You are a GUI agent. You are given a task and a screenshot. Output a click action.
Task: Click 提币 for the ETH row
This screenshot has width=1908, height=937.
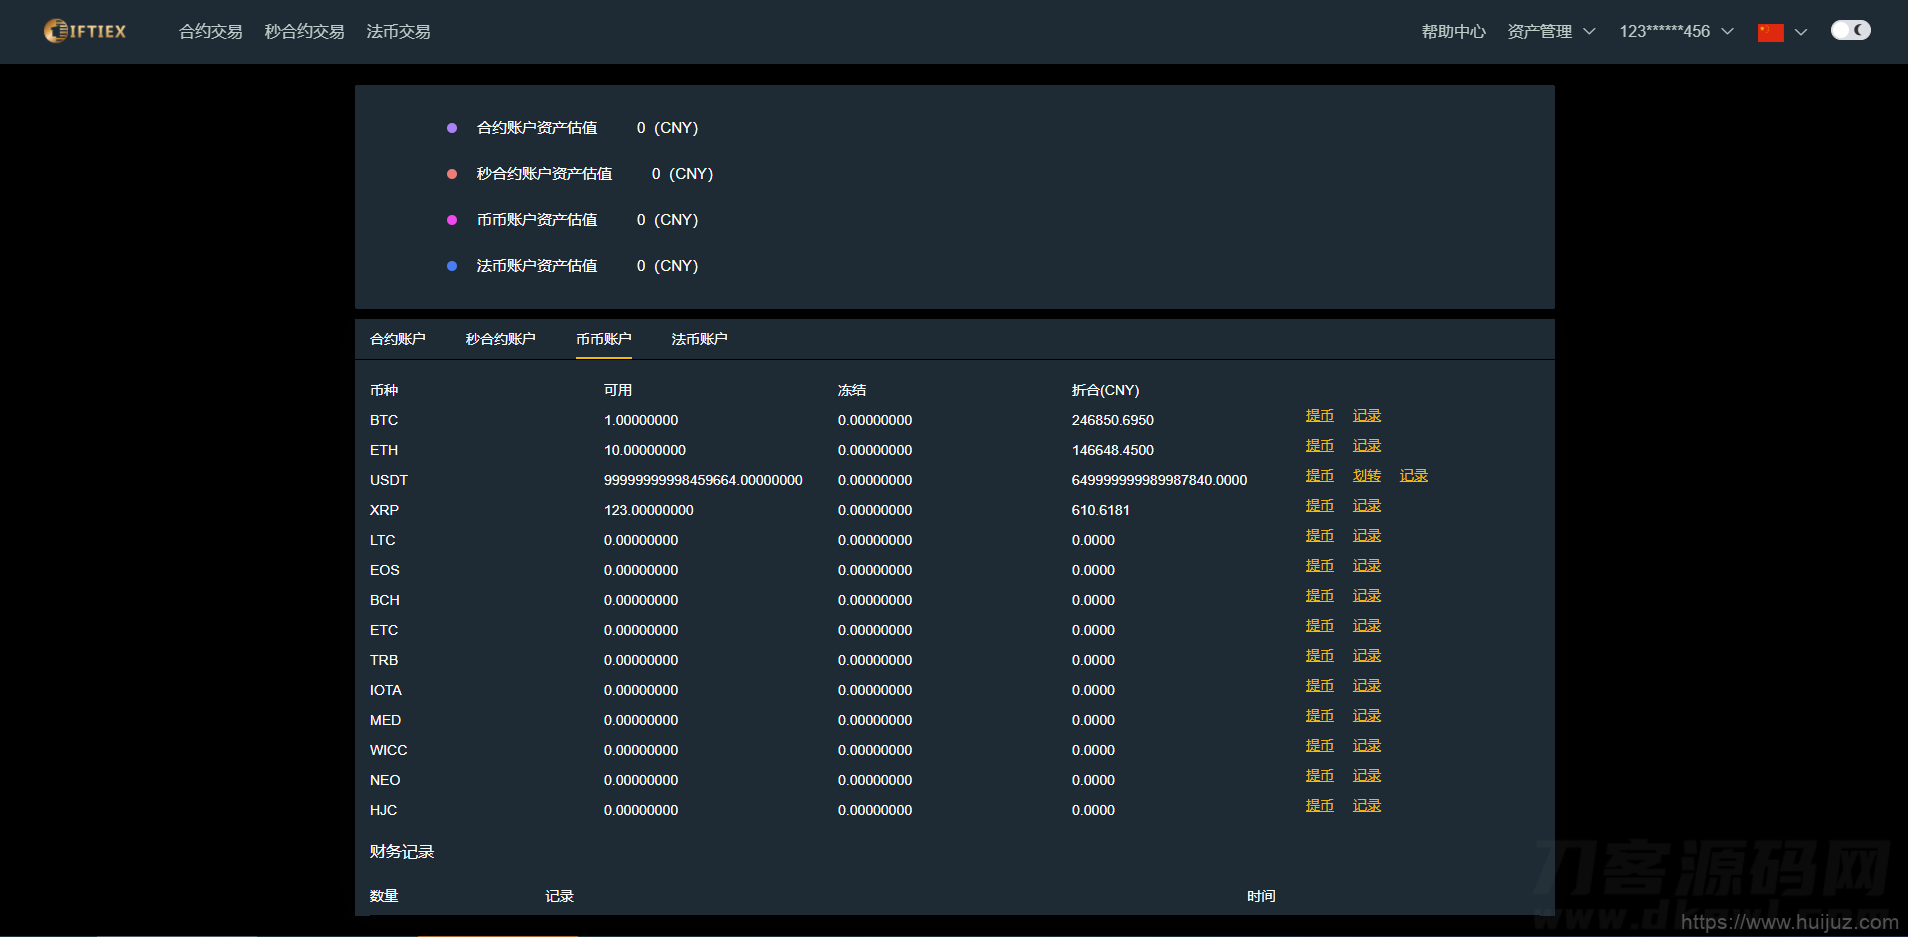[1319, 445]
